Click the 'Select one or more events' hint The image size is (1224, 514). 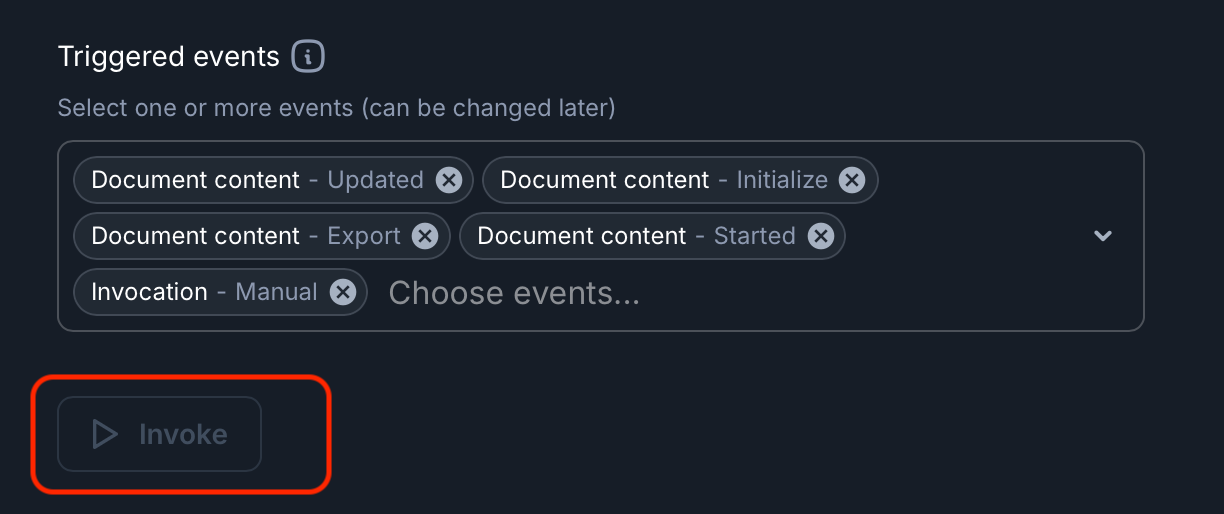tap(205, 108)
